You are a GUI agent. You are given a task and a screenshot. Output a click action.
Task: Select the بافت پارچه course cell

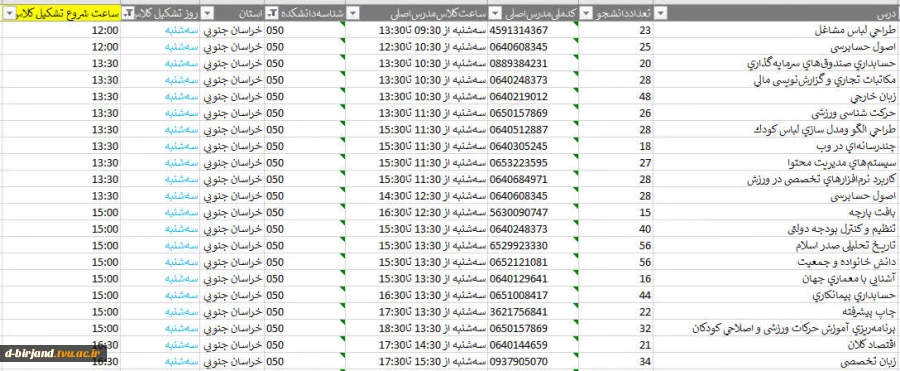click(776, 213)
